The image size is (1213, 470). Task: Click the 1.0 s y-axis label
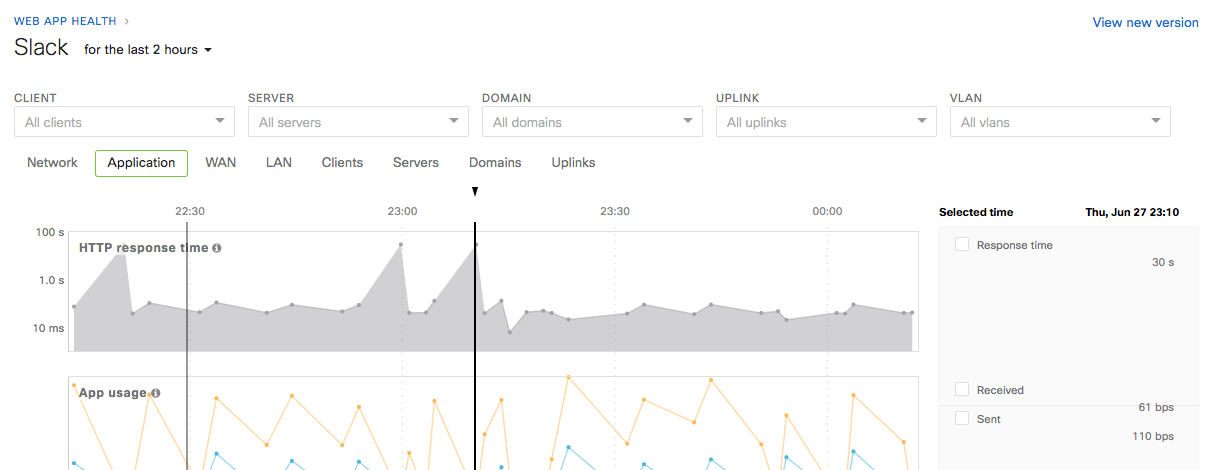(52, 280)
